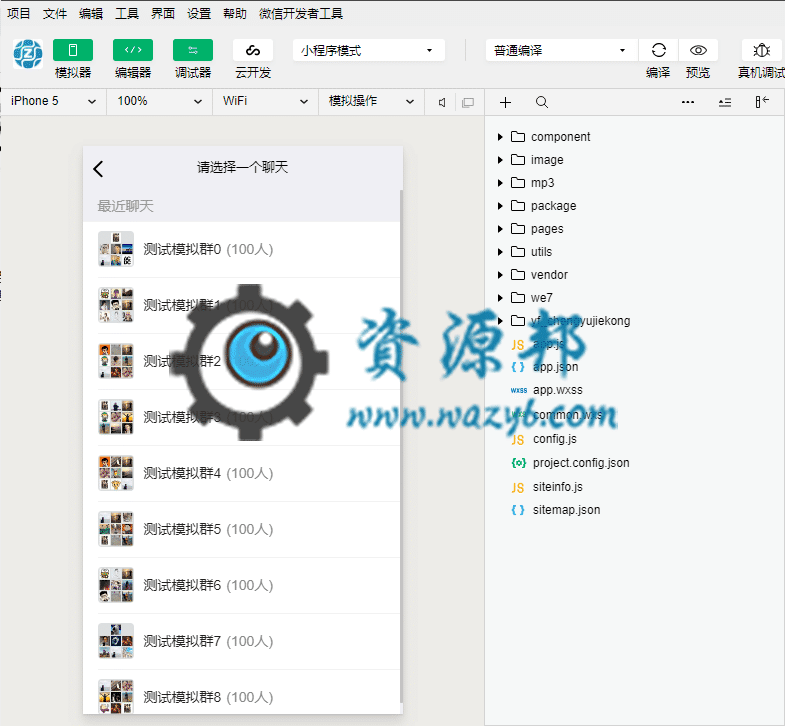
Task: Open the sitemap.json file
Action: coord(566,510)
